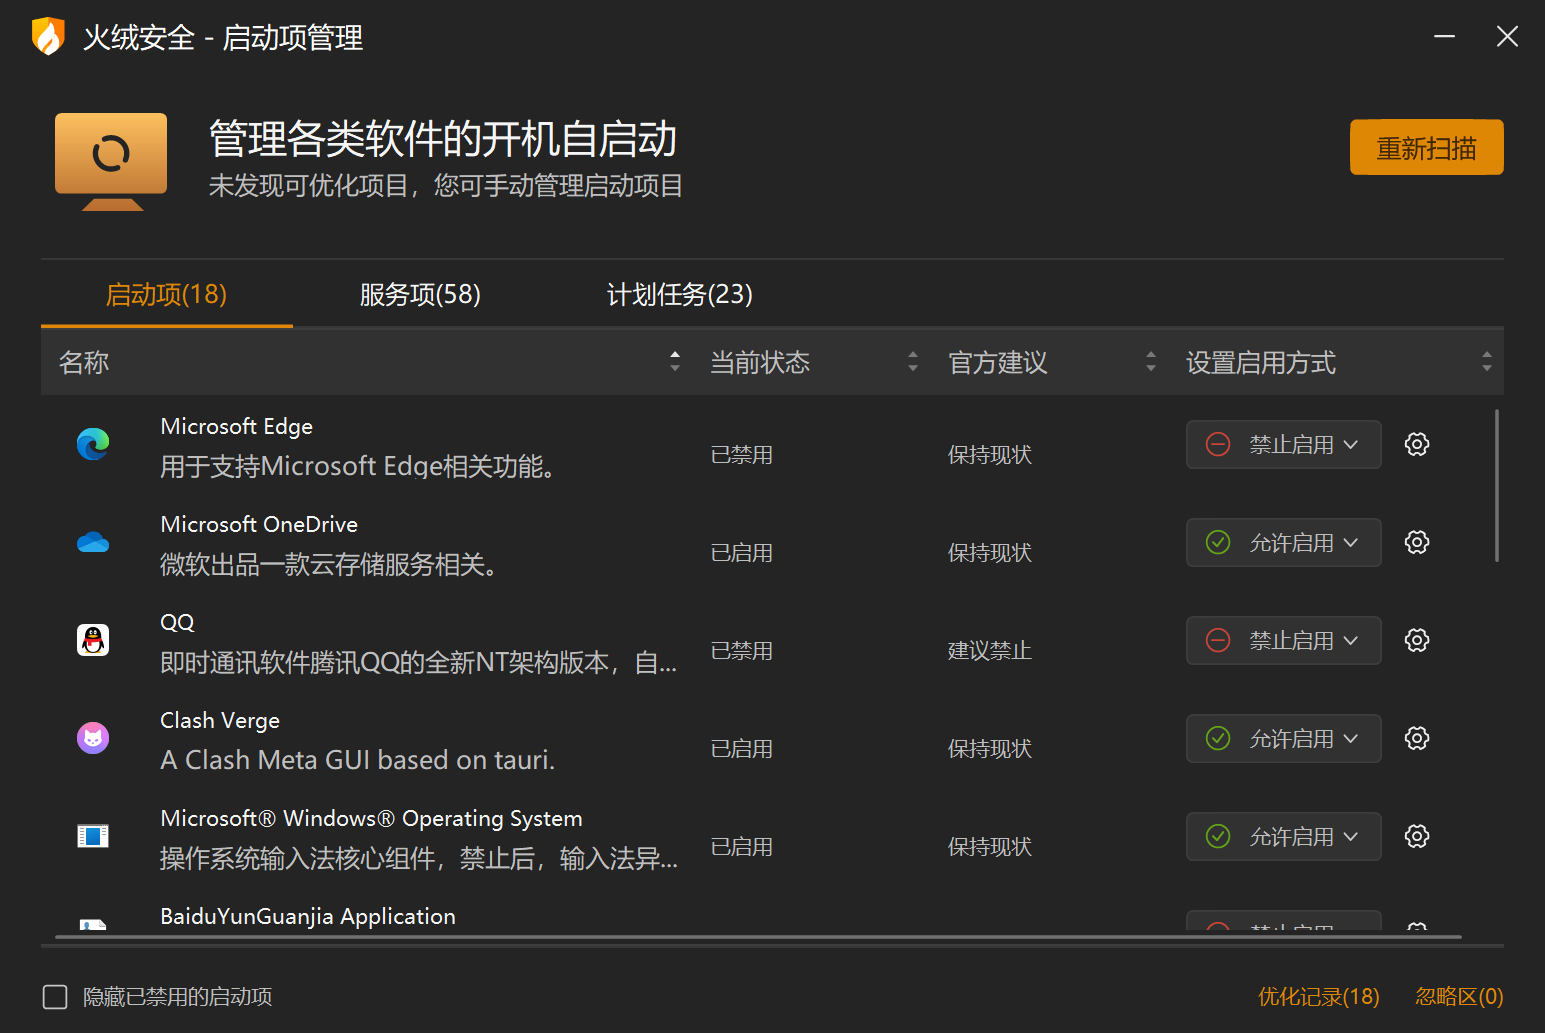
Task: Click the Huorong flame shield logo
Action: click(x=48, y=37)
